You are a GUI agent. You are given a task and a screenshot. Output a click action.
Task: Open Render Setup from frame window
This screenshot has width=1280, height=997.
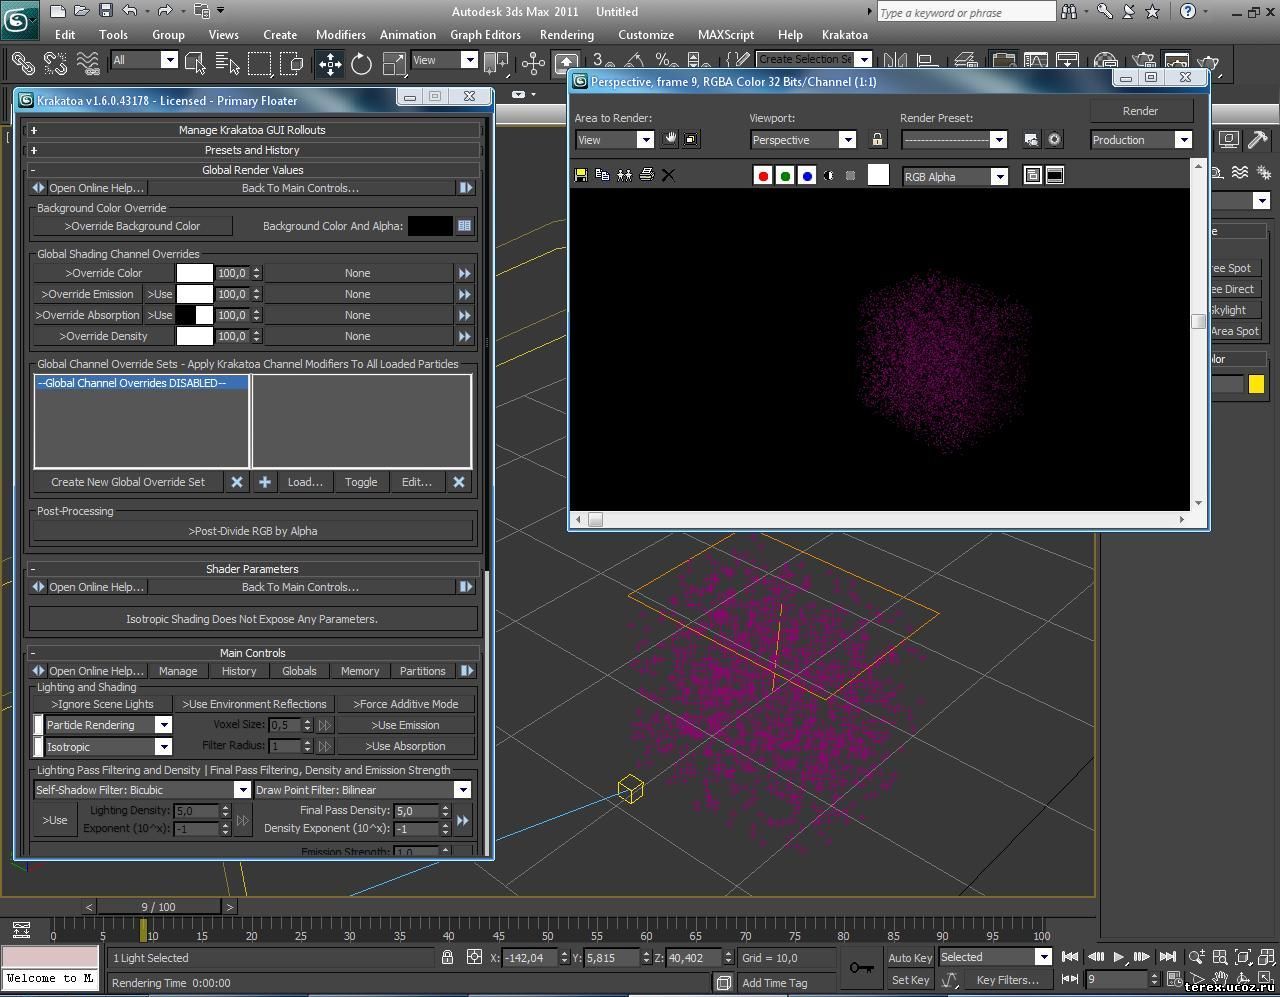1031,140
